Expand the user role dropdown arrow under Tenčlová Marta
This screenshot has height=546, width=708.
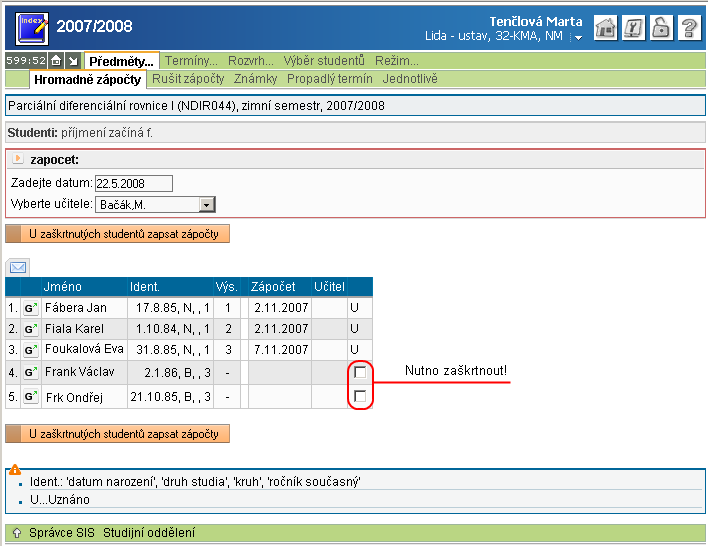[x=577, y=38]
